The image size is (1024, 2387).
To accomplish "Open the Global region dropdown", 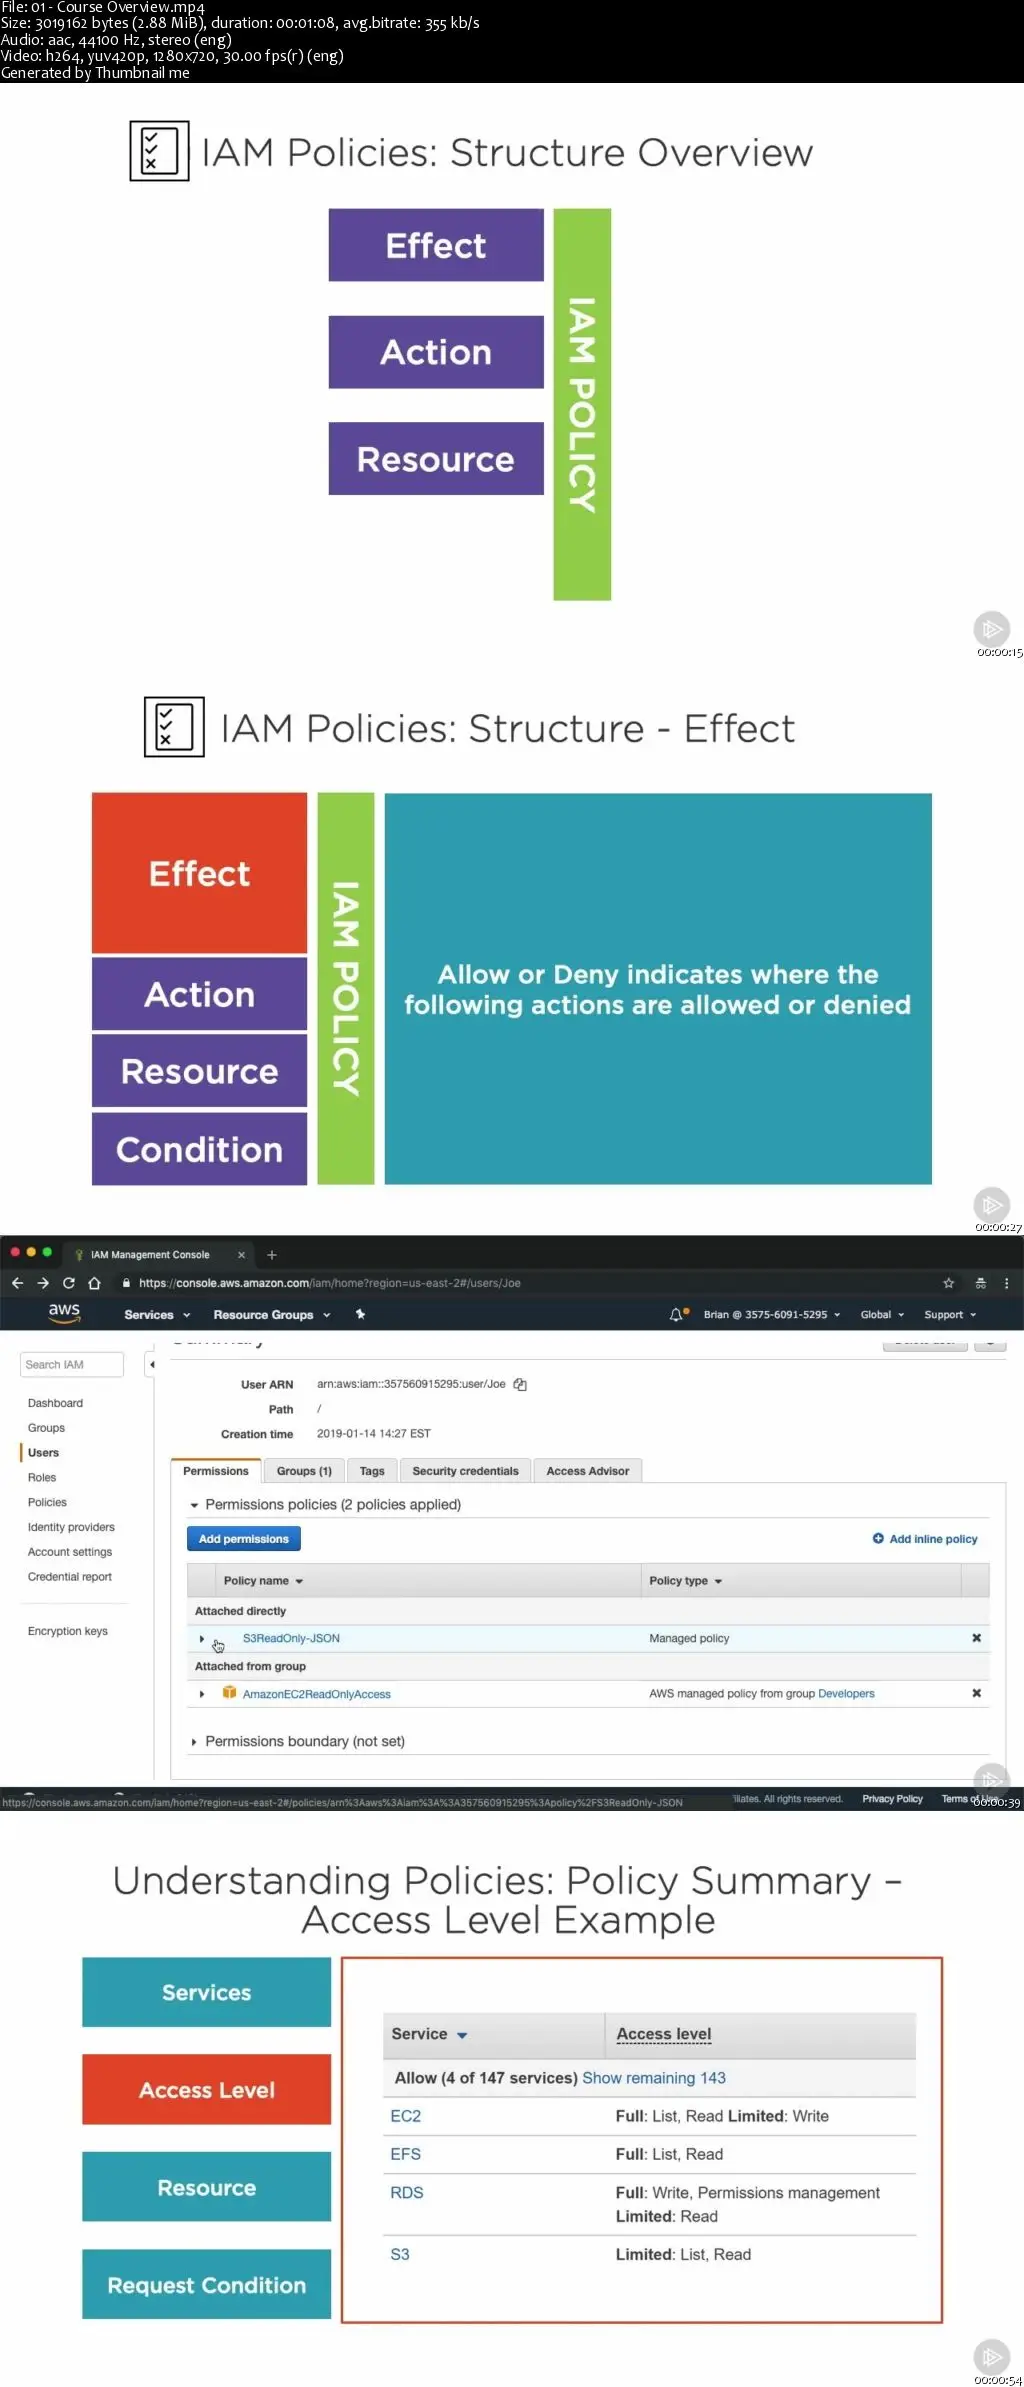I will (x=882, y=1314).
